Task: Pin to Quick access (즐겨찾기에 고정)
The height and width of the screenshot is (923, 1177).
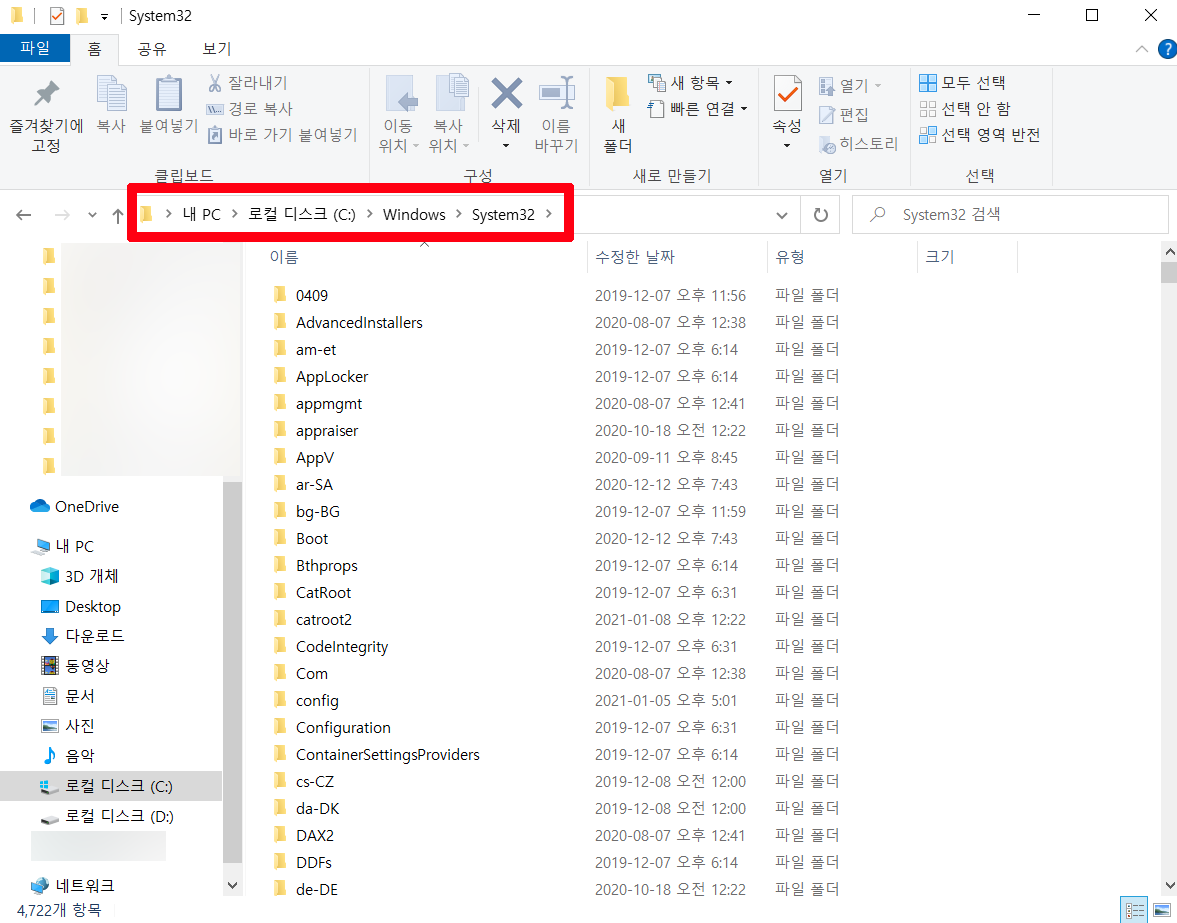Action: click(46, 115)
